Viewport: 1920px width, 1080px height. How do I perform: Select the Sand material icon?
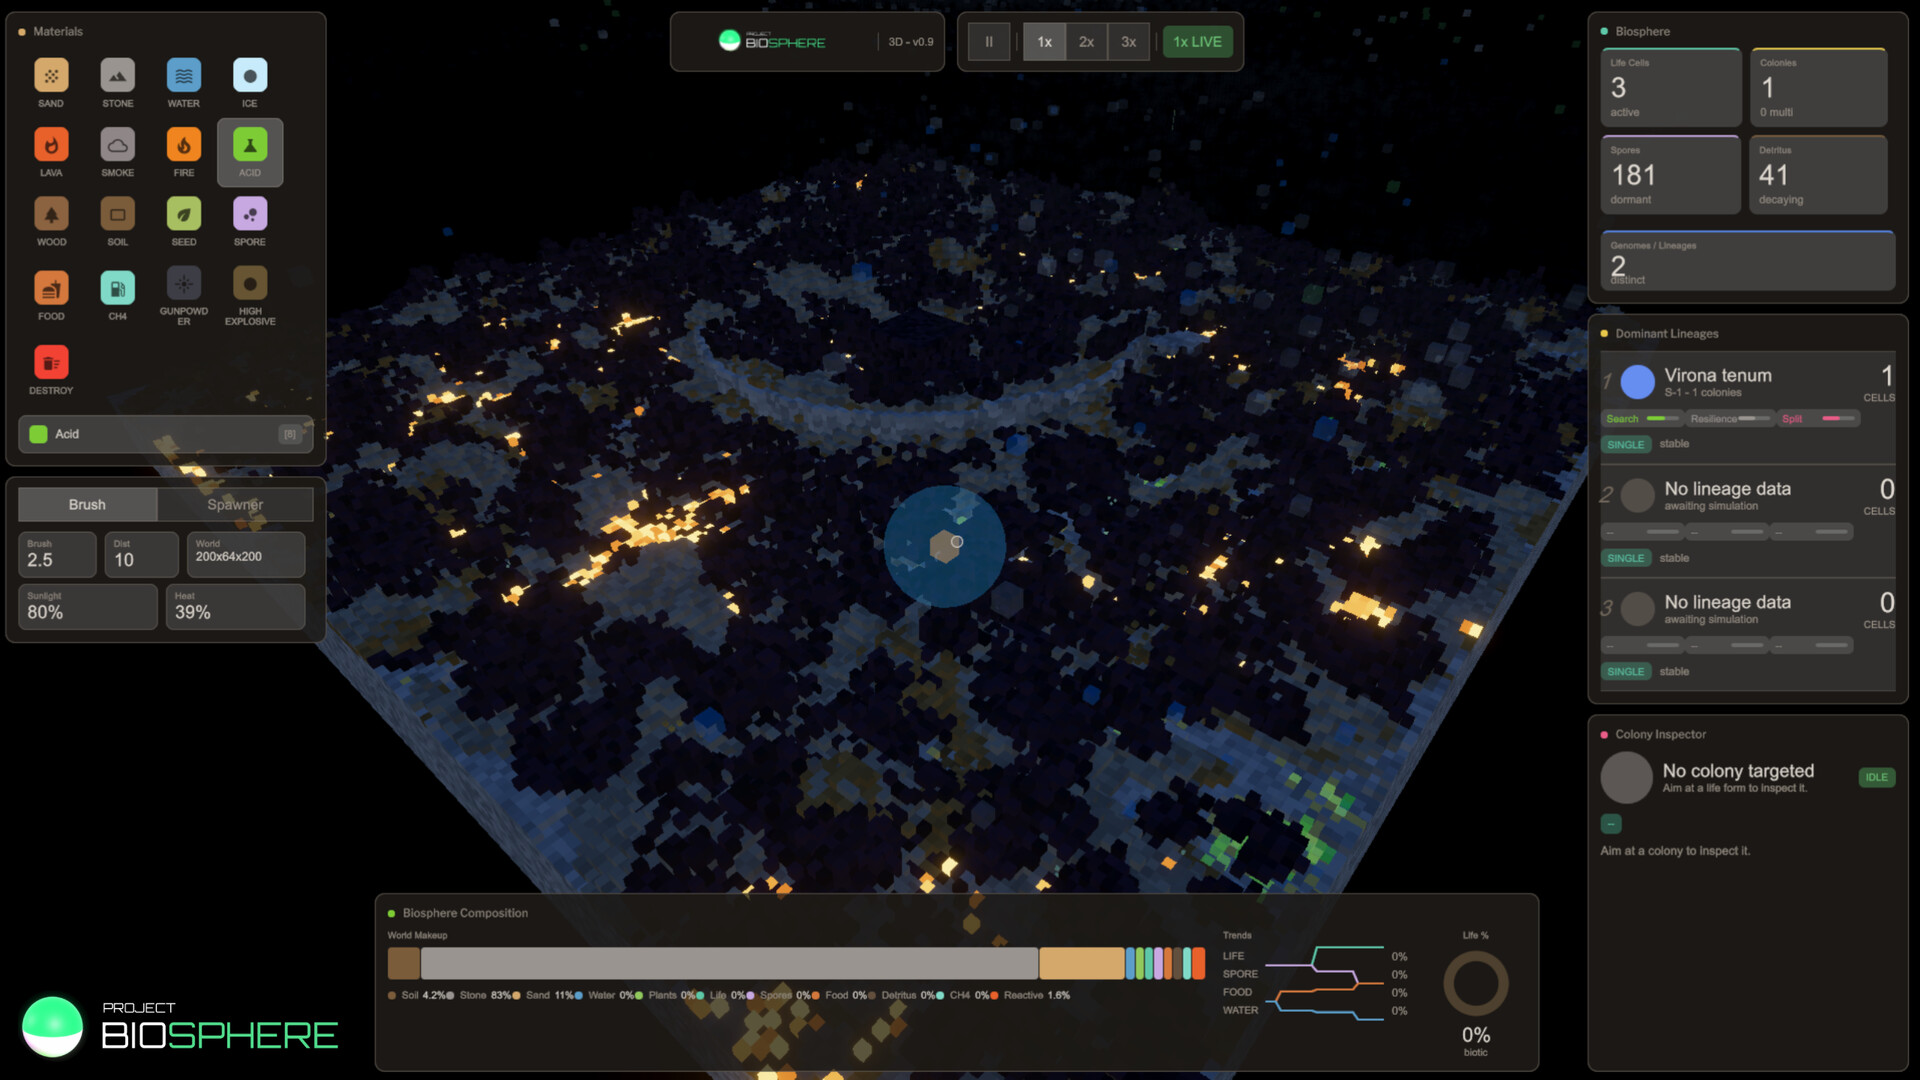[x=51, y=76]
